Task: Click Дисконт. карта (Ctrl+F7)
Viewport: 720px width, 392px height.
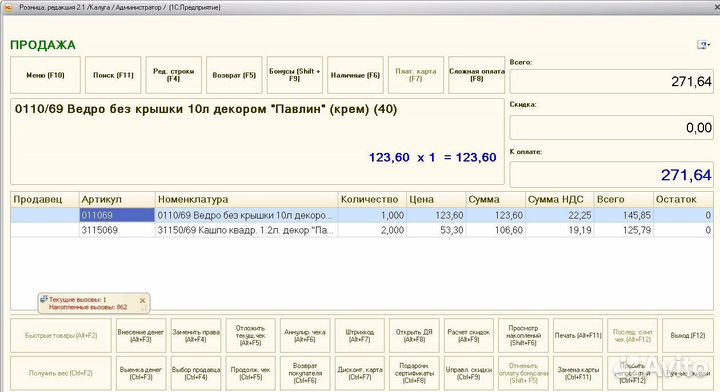Action: 360,373
